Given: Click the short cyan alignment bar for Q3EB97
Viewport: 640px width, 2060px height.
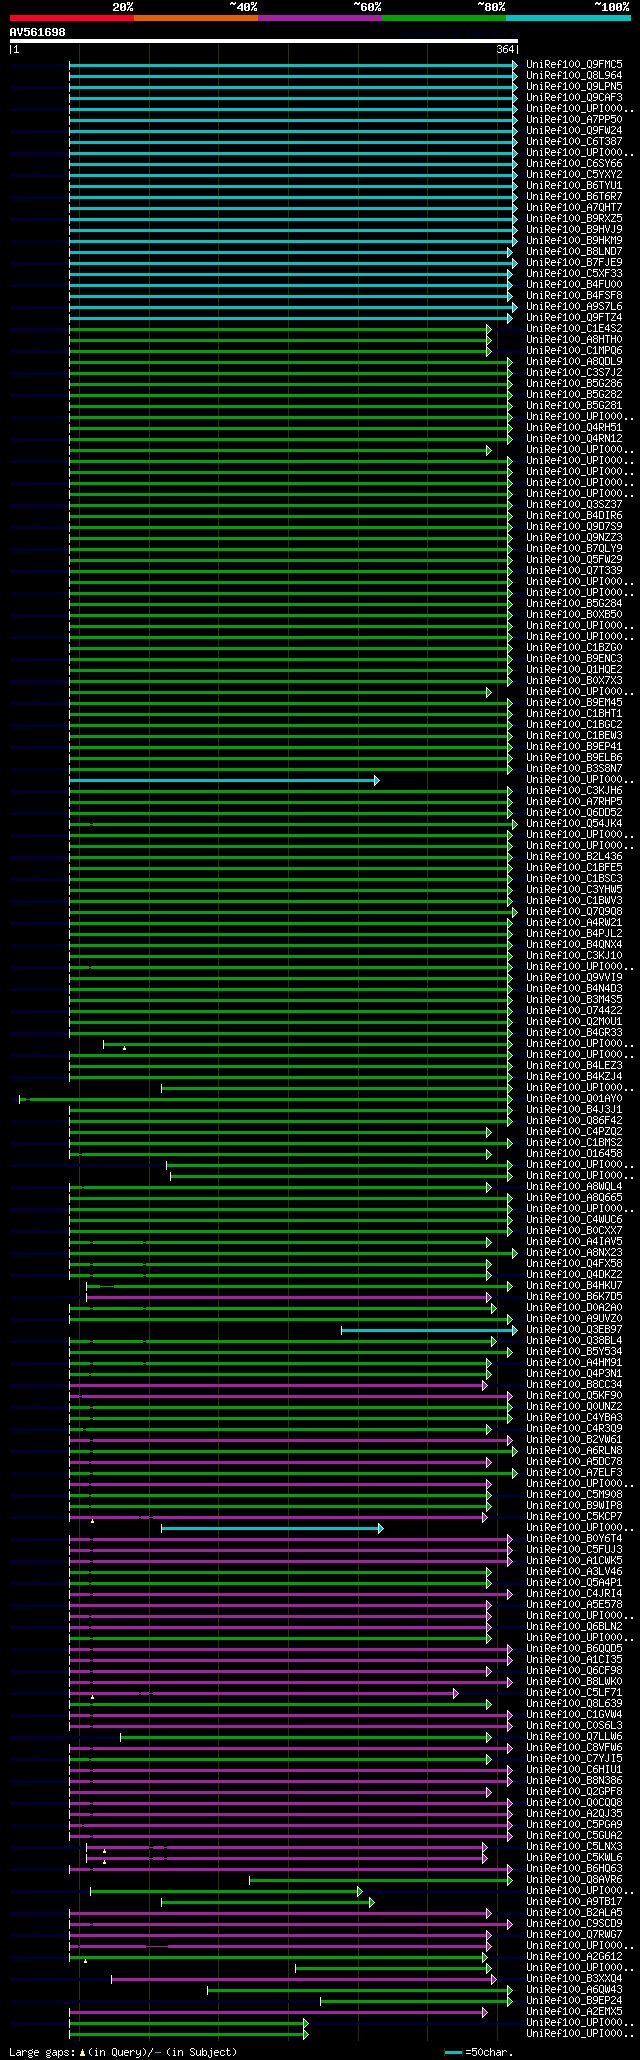Looking at the screenshot, I should (429, 1330).
